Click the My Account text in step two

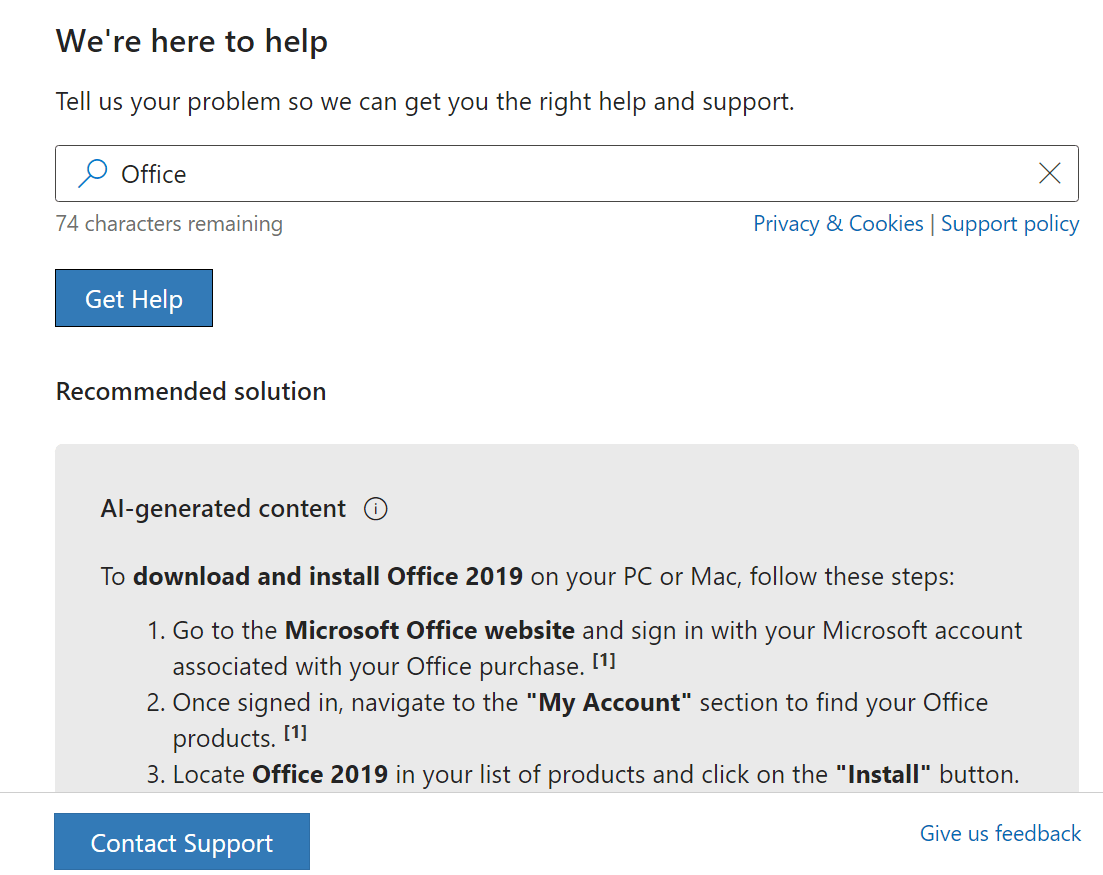click(x=608, y=702)
